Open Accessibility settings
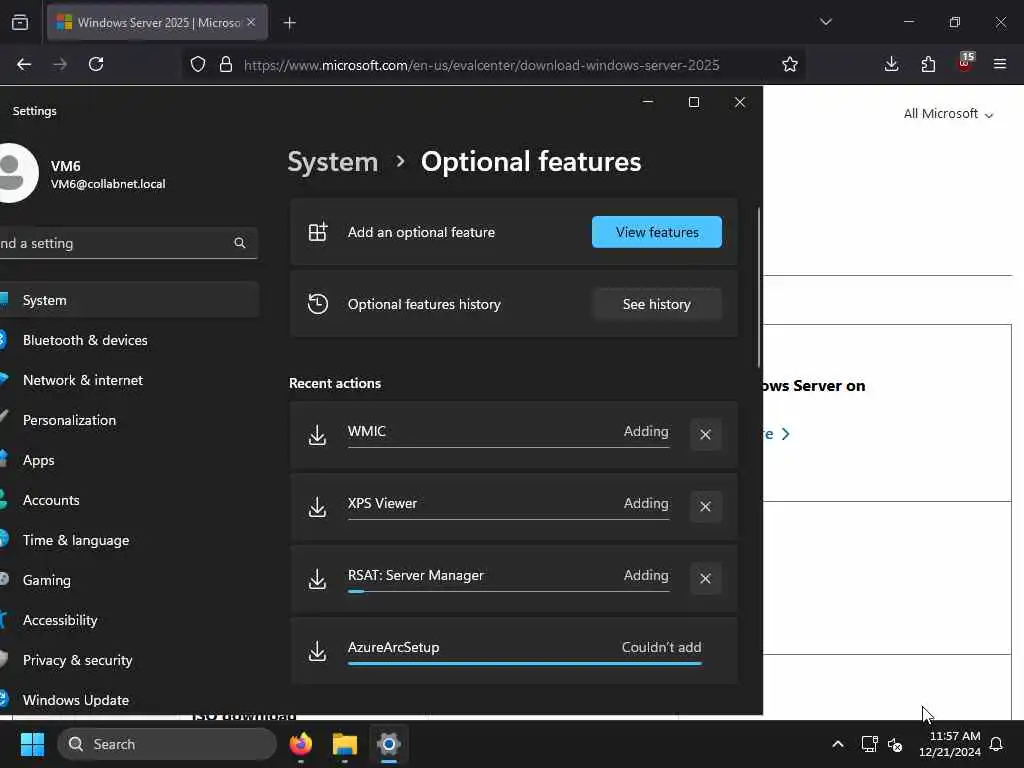This screenshot has width=1024, height=768. point(129,620)
